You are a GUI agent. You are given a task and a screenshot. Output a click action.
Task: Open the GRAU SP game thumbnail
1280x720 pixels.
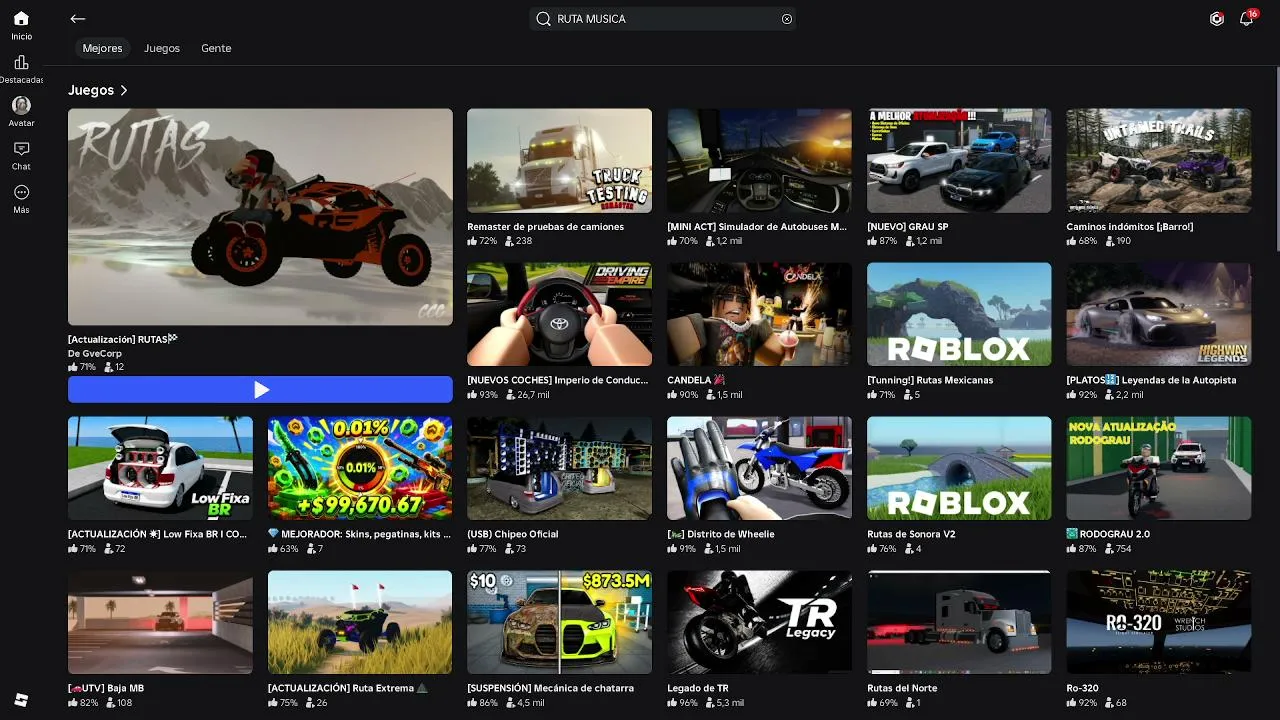959,161
